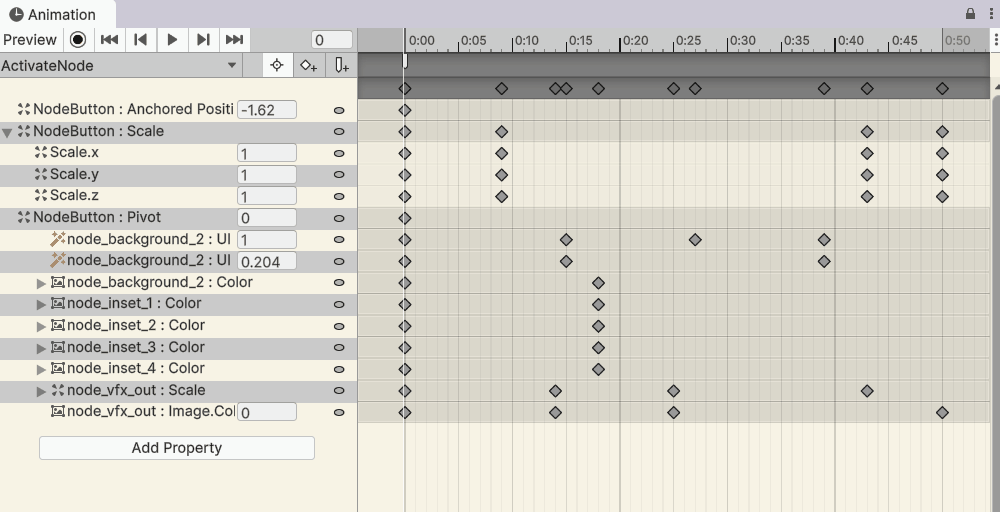Open key menu for NodeButton : Scale row
Image resolution: width=1000 pixels, height=512 pixels.
tap(339, 131)
